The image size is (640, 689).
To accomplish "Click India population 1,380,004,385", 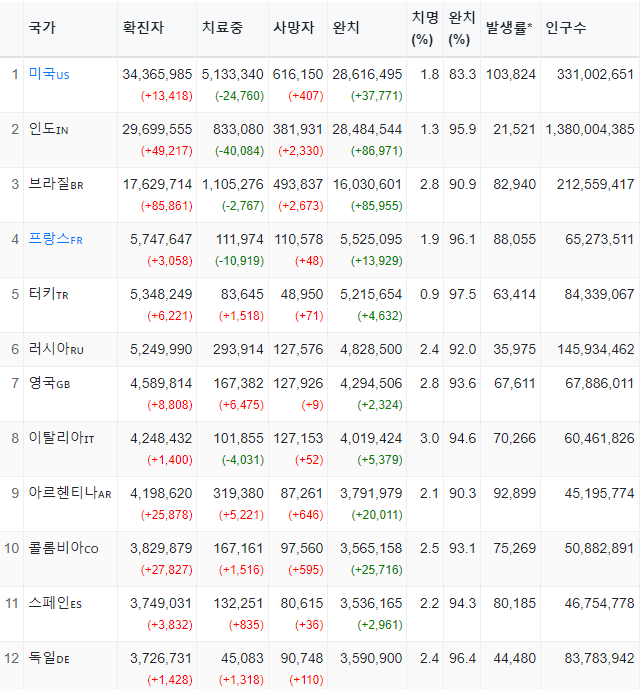I will coord(590,129).
